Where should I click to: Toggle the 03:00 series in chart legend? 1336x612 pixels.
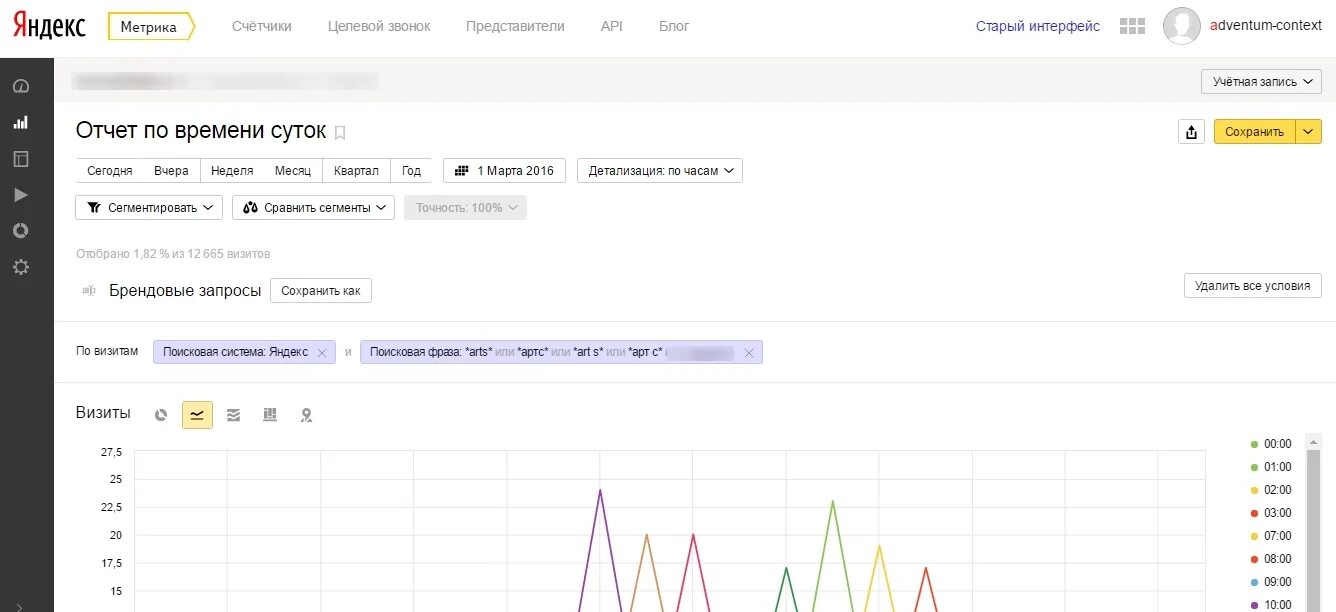pos(1271,513)
